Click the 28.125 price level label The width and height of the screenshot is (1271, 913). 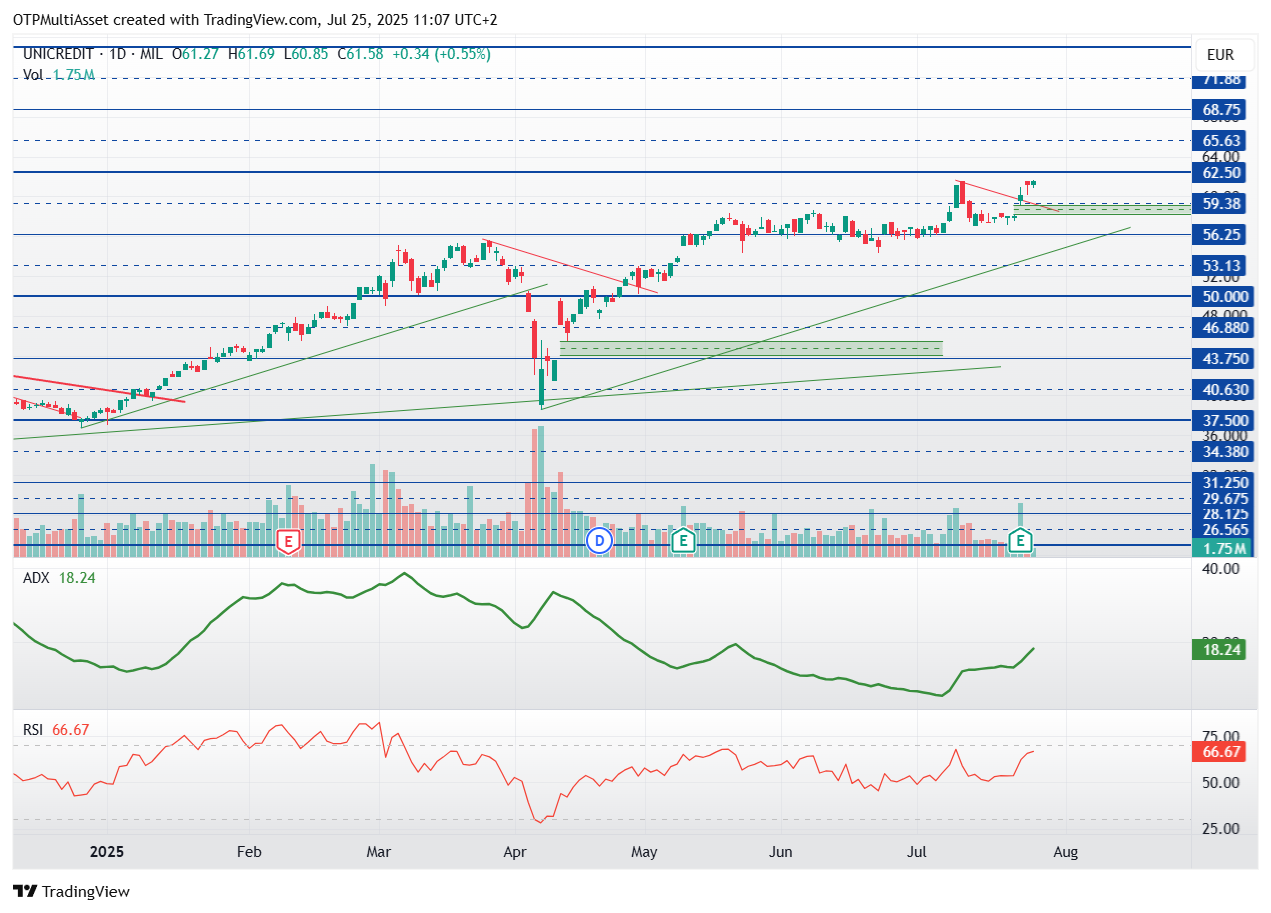pos(1225,514)
